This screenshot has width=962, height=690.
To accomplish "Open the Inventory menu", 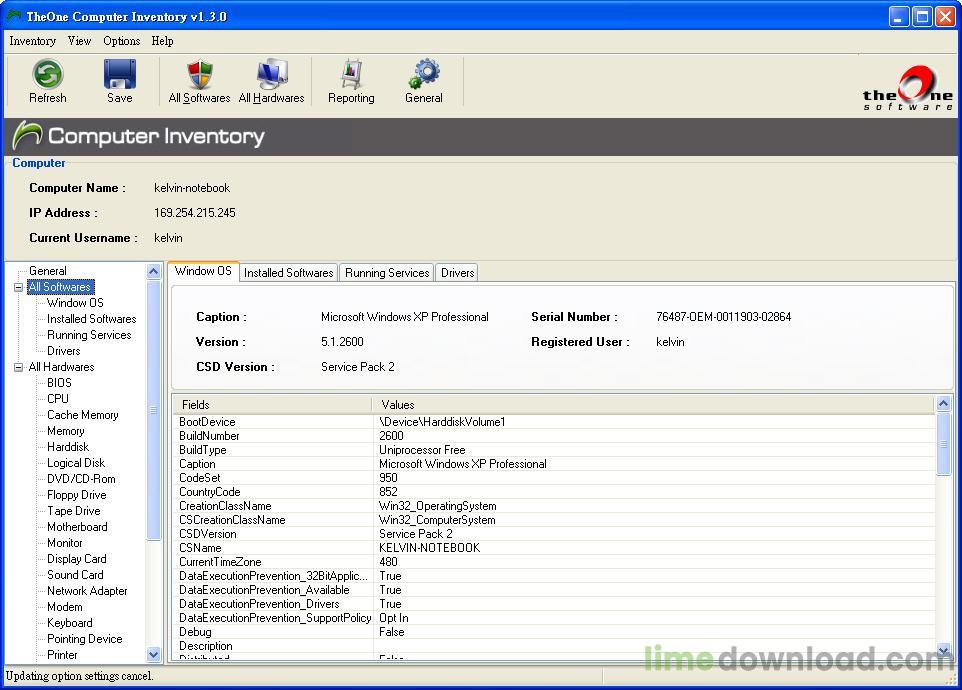I will (32, 41).
